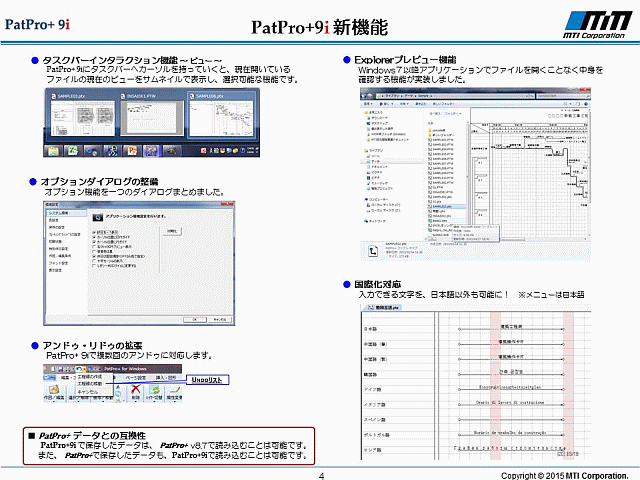Select the イタリア語 row label
The image size is (640, 480).
[x=374, y=404]
